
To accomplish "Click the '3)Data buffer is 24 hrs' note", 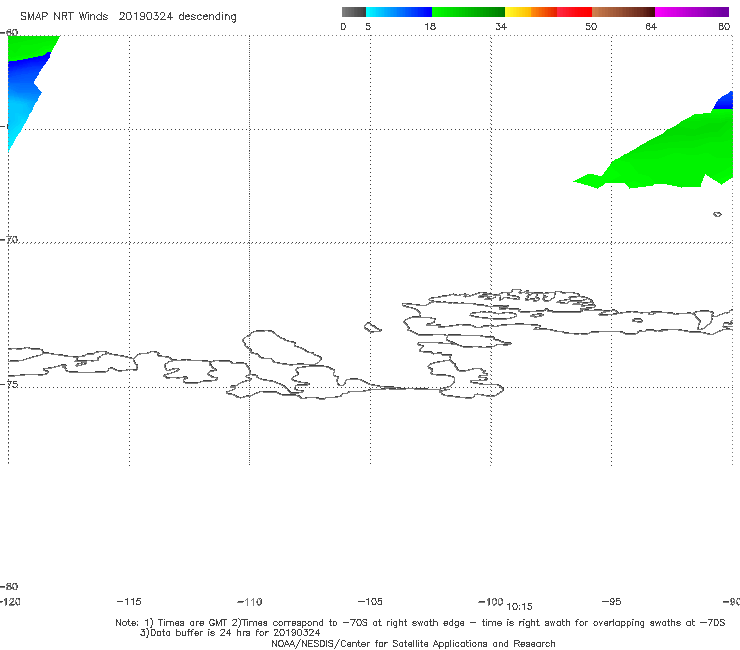I will tap(230, 633).
